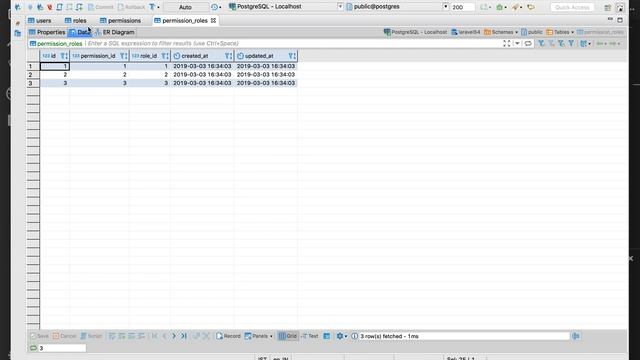Open the Panels dropdown

click(x=259, y=336)
